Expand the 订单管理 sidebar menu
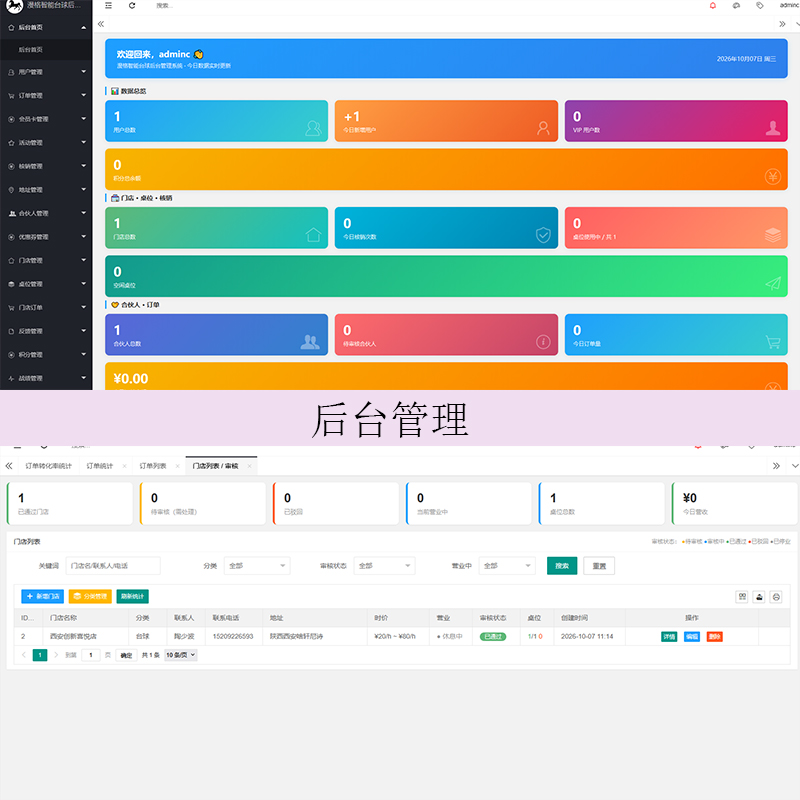 [84, 95]
